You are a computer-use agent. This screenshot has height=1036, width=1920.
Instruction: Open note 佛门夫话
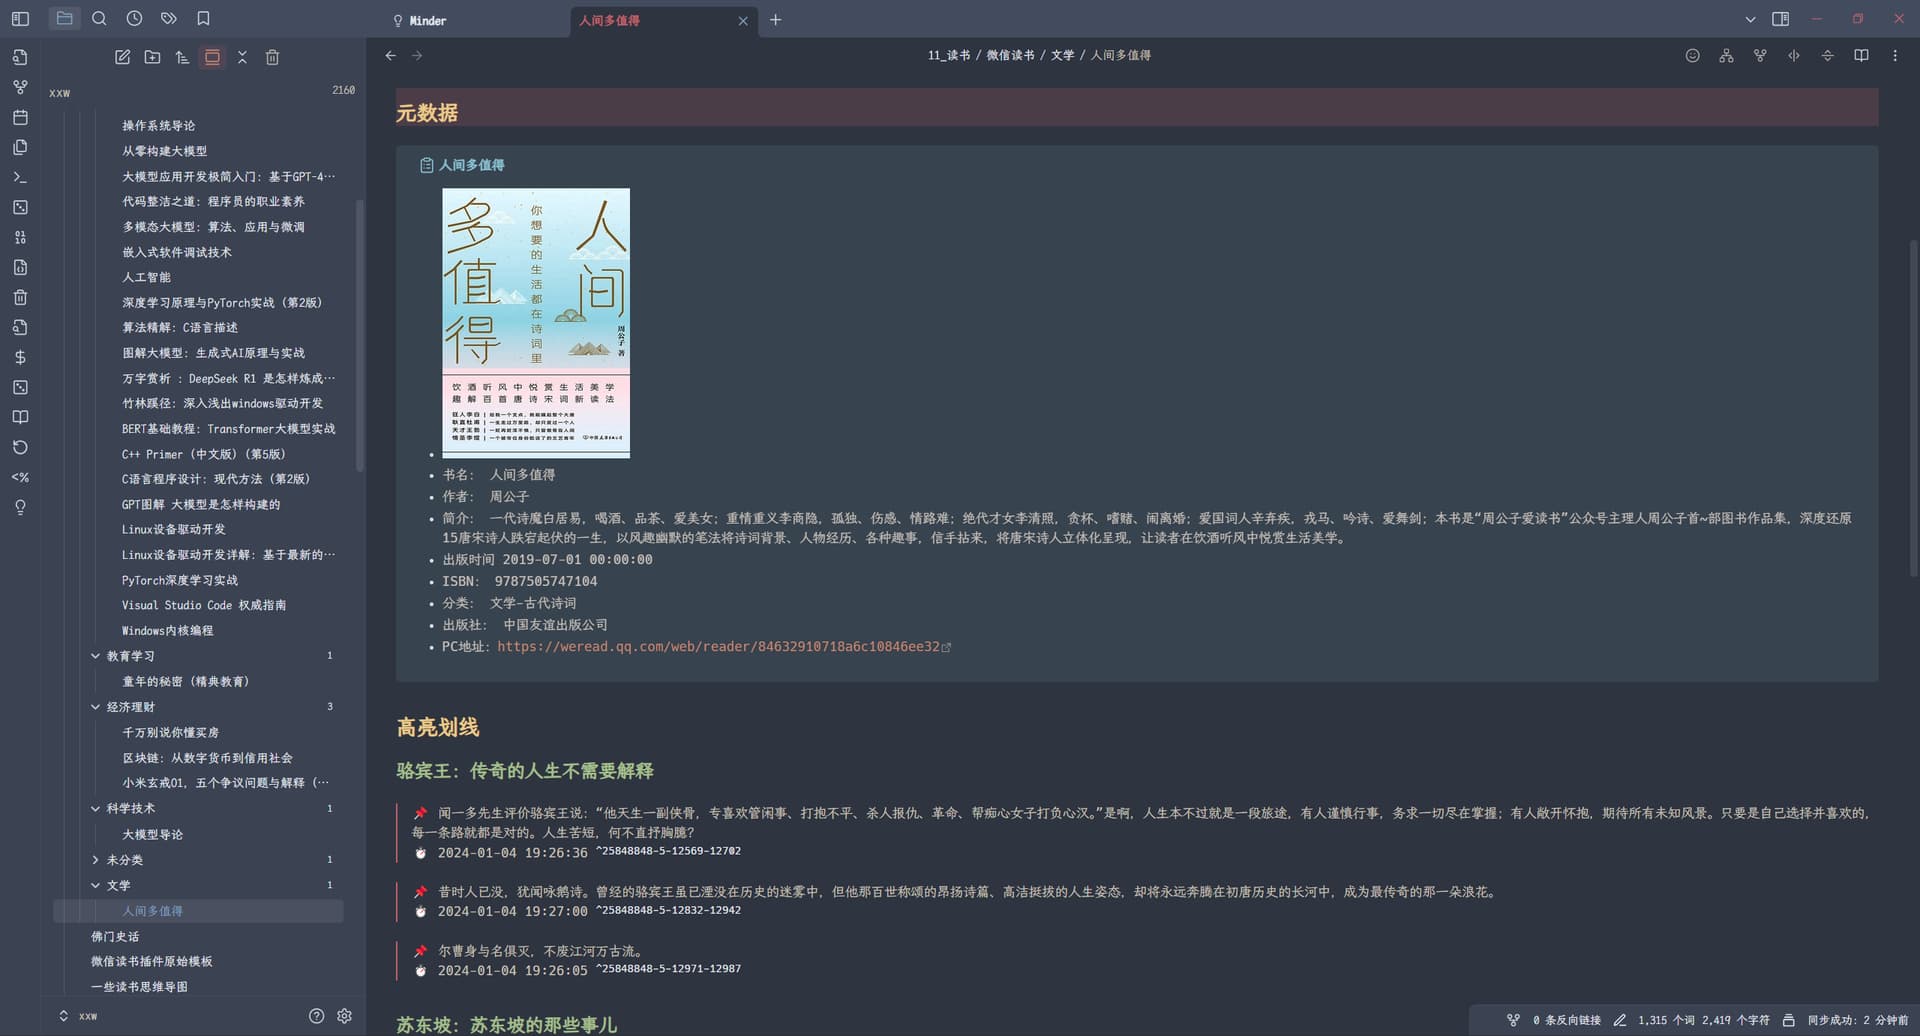point(115,936)
